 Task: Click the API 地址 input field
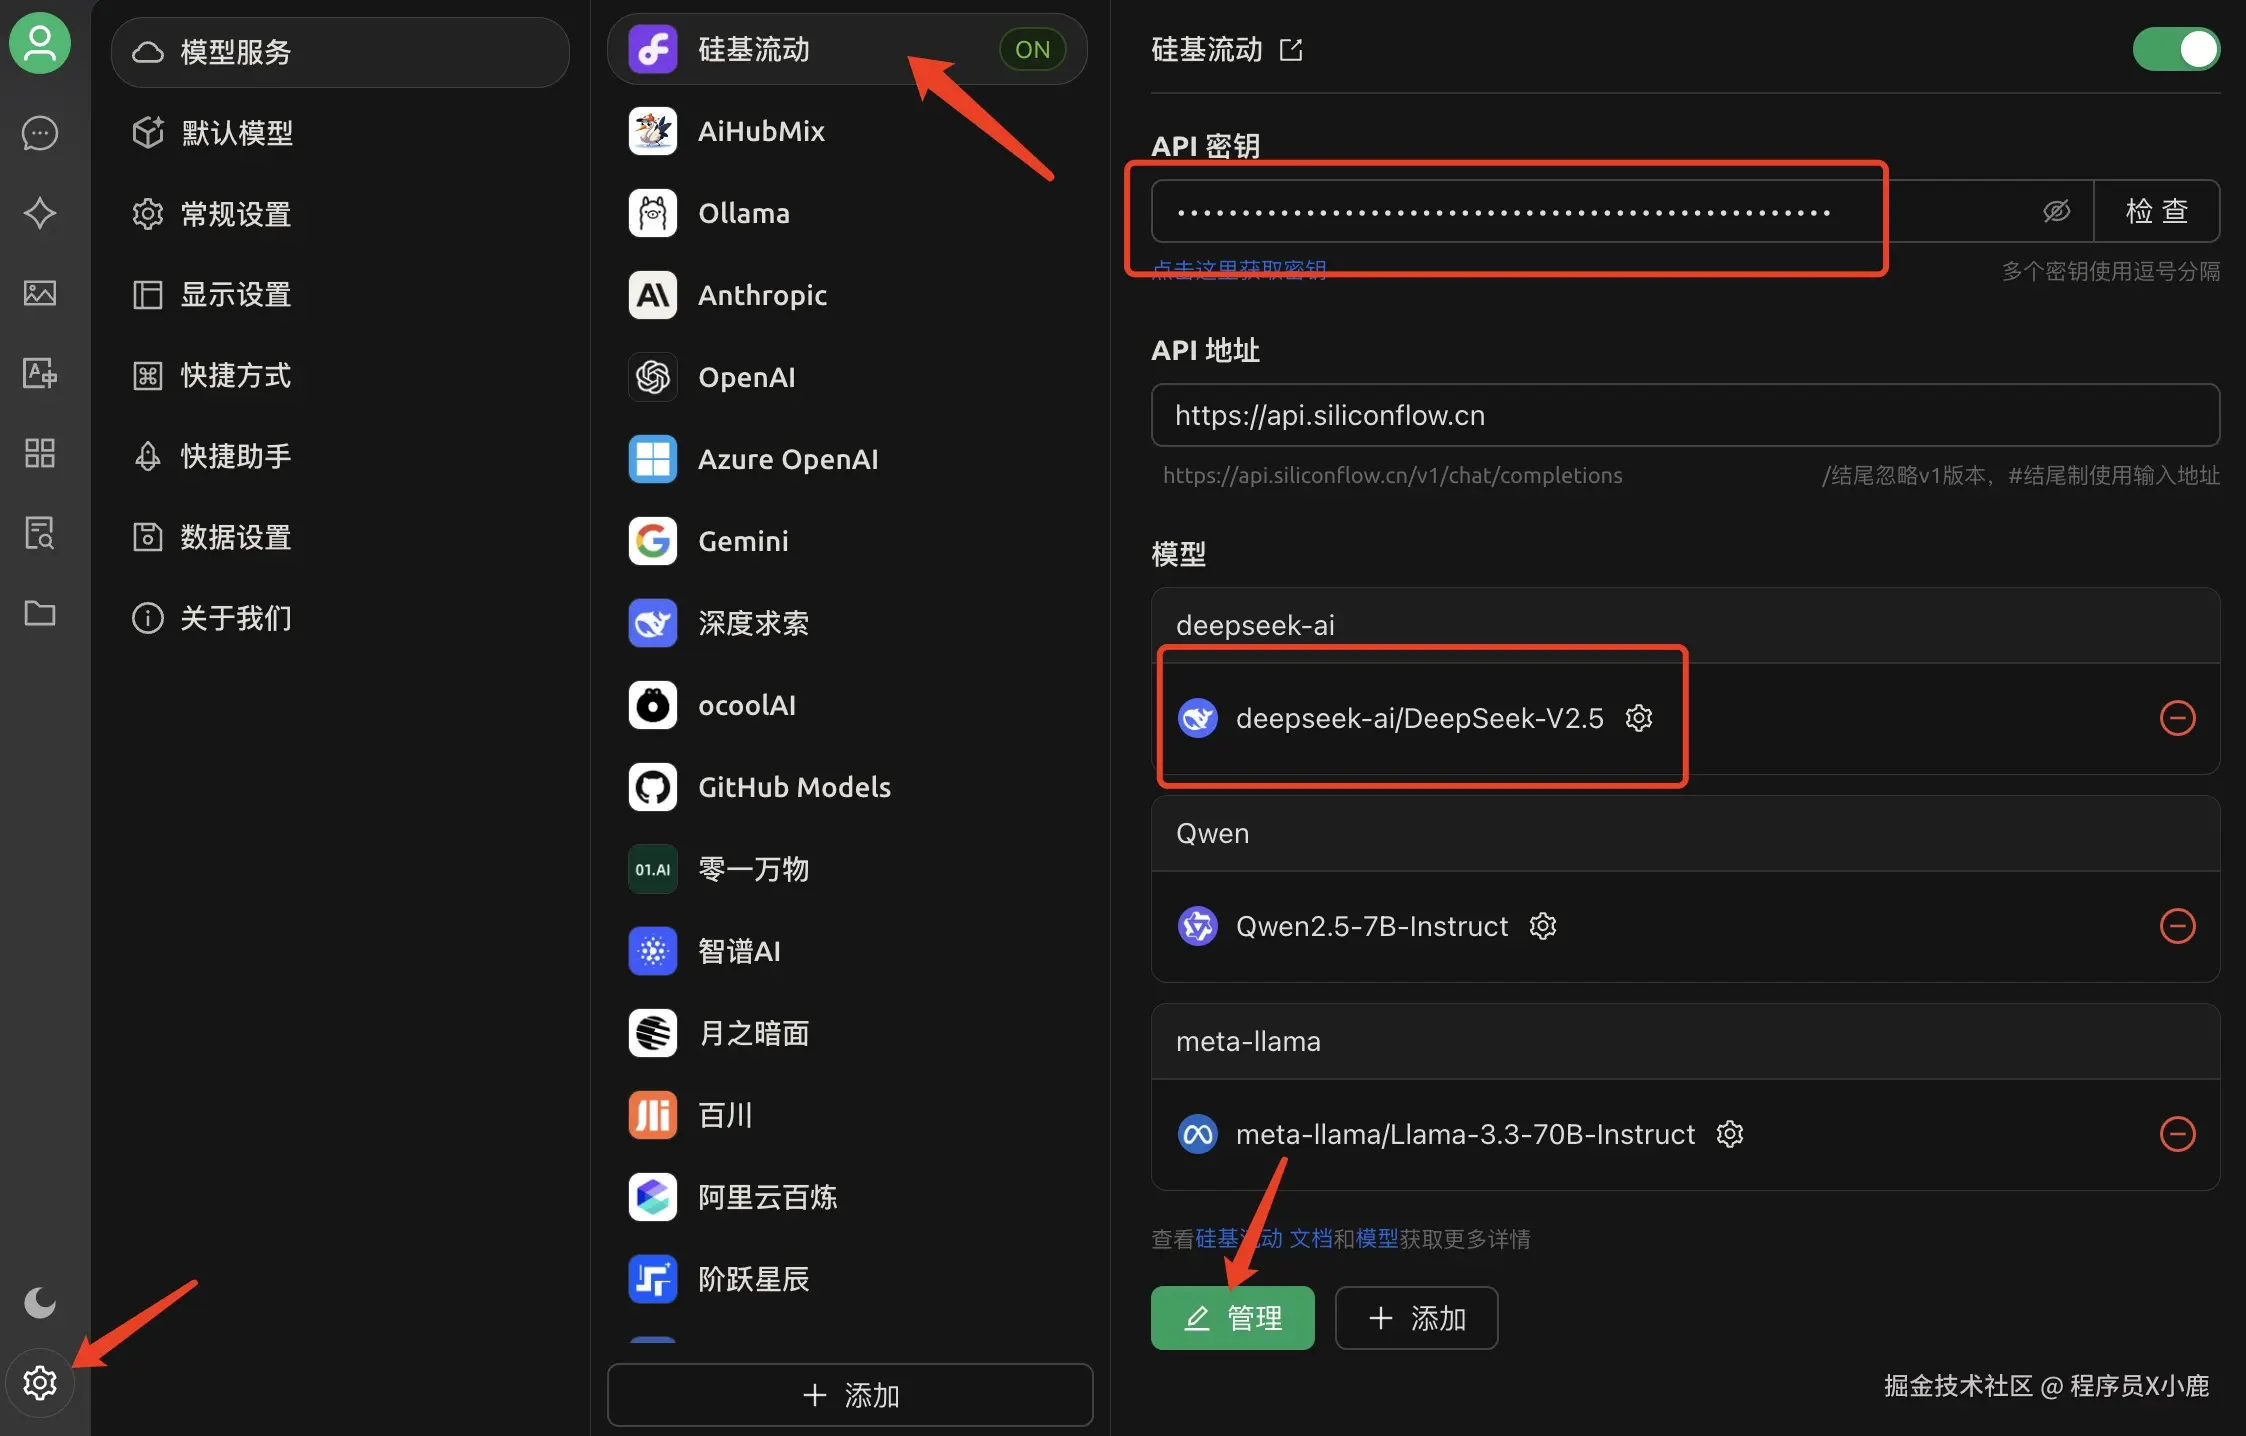1684,415
